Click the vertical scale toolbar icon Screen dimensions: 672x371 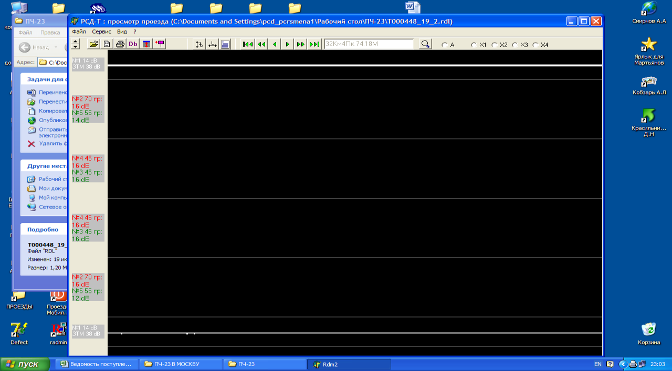[x=199, y=44]
